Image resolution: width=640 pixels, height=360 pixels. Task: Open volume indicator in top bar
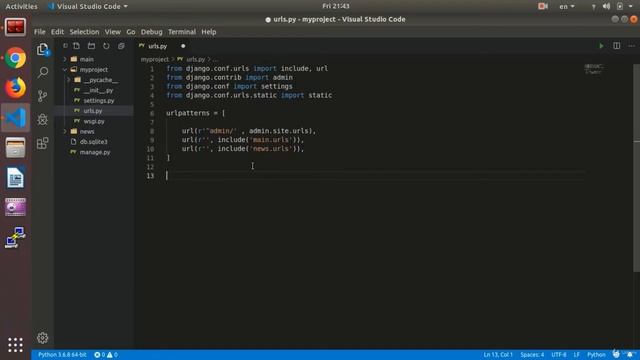pos(606,7)
